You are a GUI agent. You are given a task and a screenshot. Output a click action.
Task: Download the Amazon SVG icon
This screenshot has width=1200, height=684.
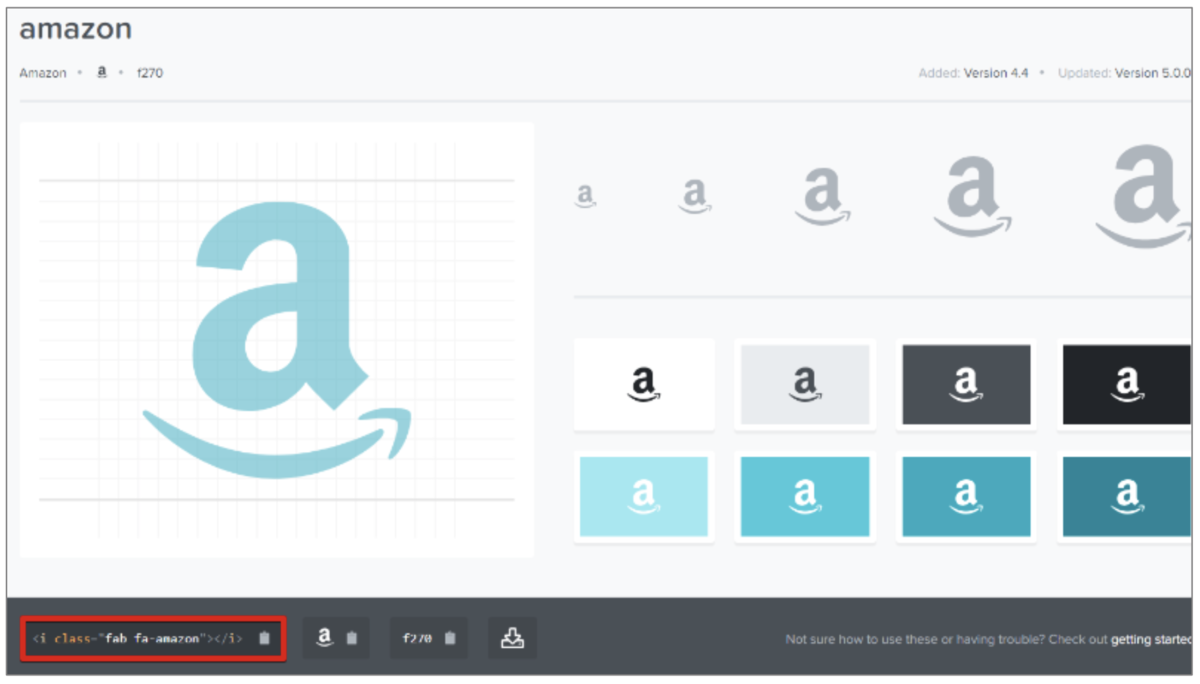click(512, 638)
